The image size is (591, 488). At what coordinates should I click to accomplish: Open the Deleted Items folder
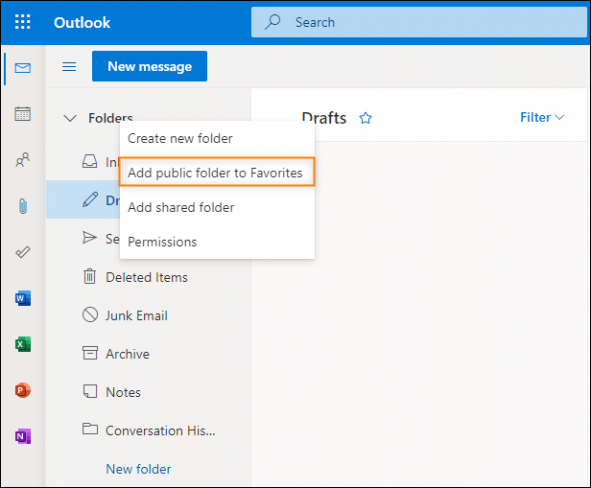pyautogui.click(x=148, y=277)
